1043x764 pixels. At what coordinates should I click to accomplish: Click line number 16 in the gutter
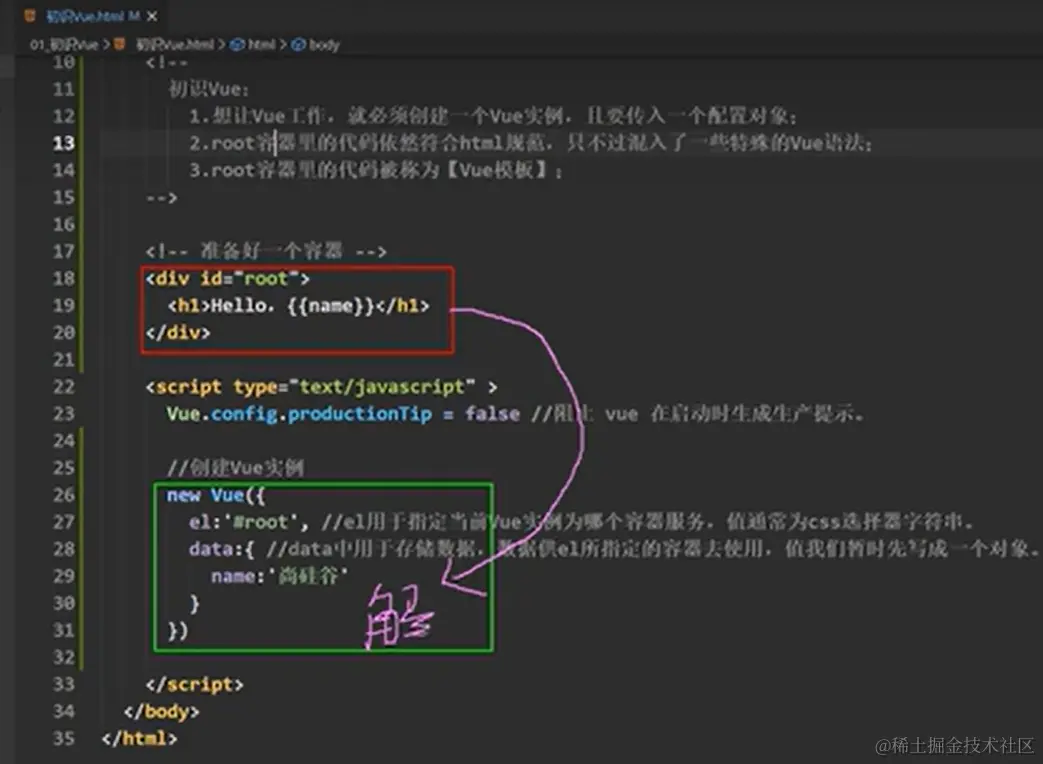point(64,224)
